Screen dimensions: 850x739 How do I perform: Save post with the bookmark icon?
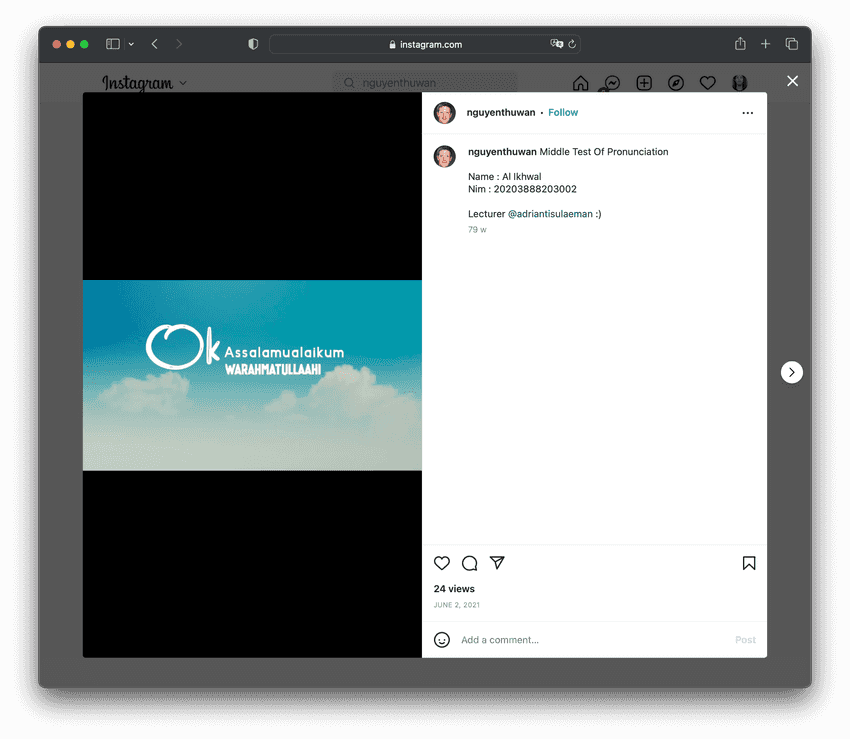coord(749,563)
